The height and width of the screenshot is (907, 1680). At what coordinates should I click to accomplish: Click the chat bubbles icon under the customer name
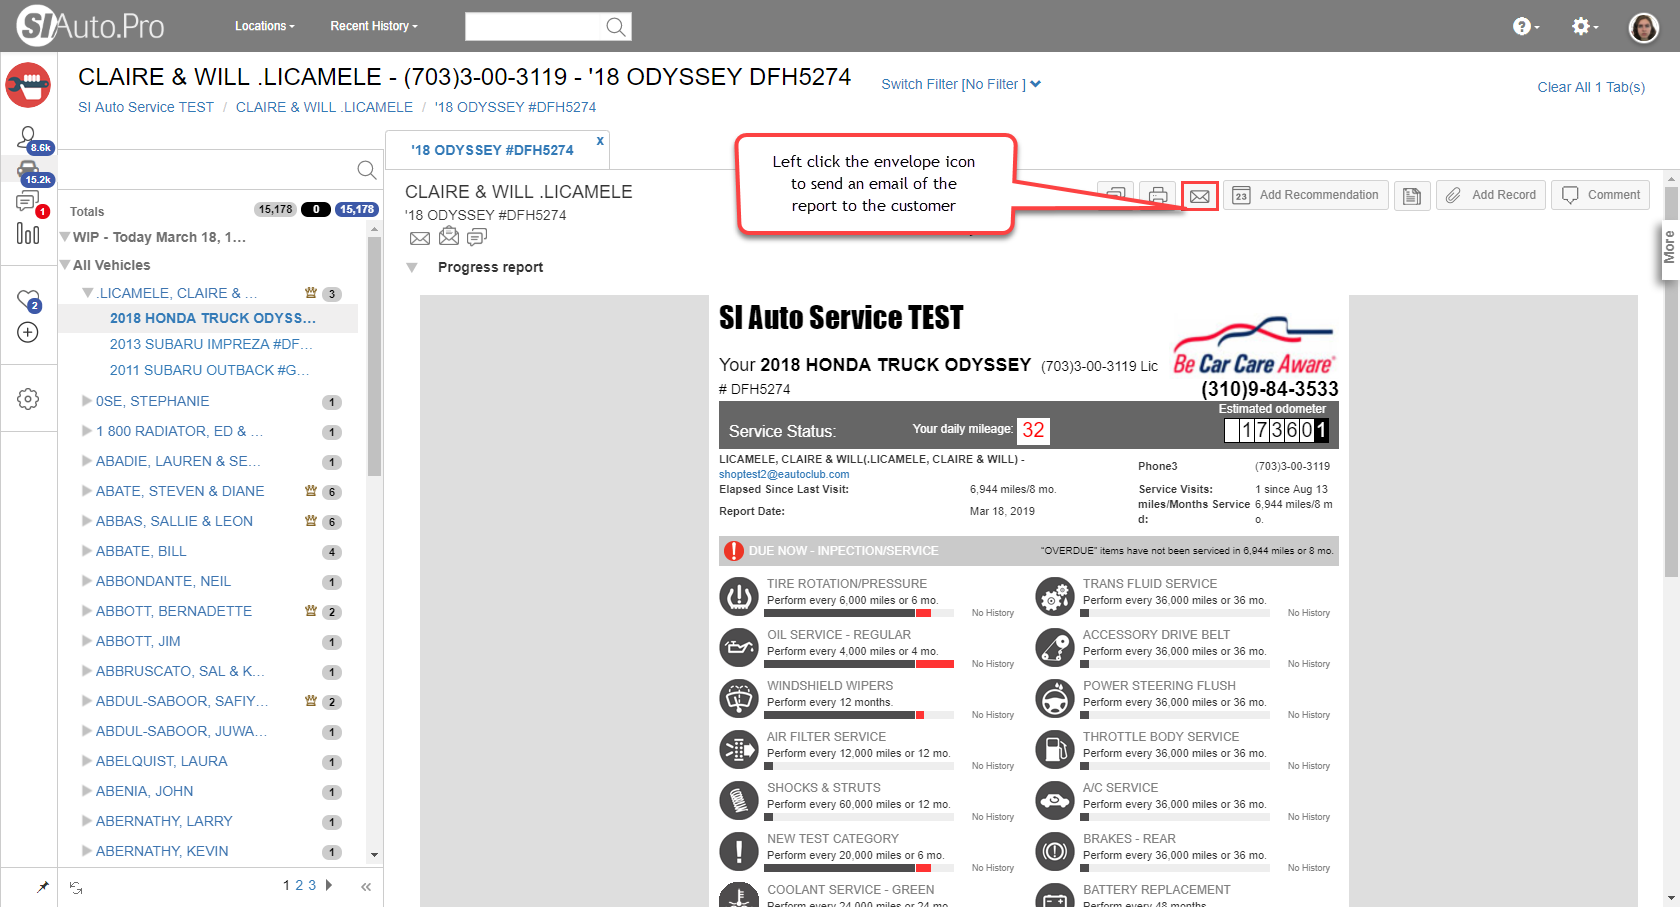tap(477, 237)
